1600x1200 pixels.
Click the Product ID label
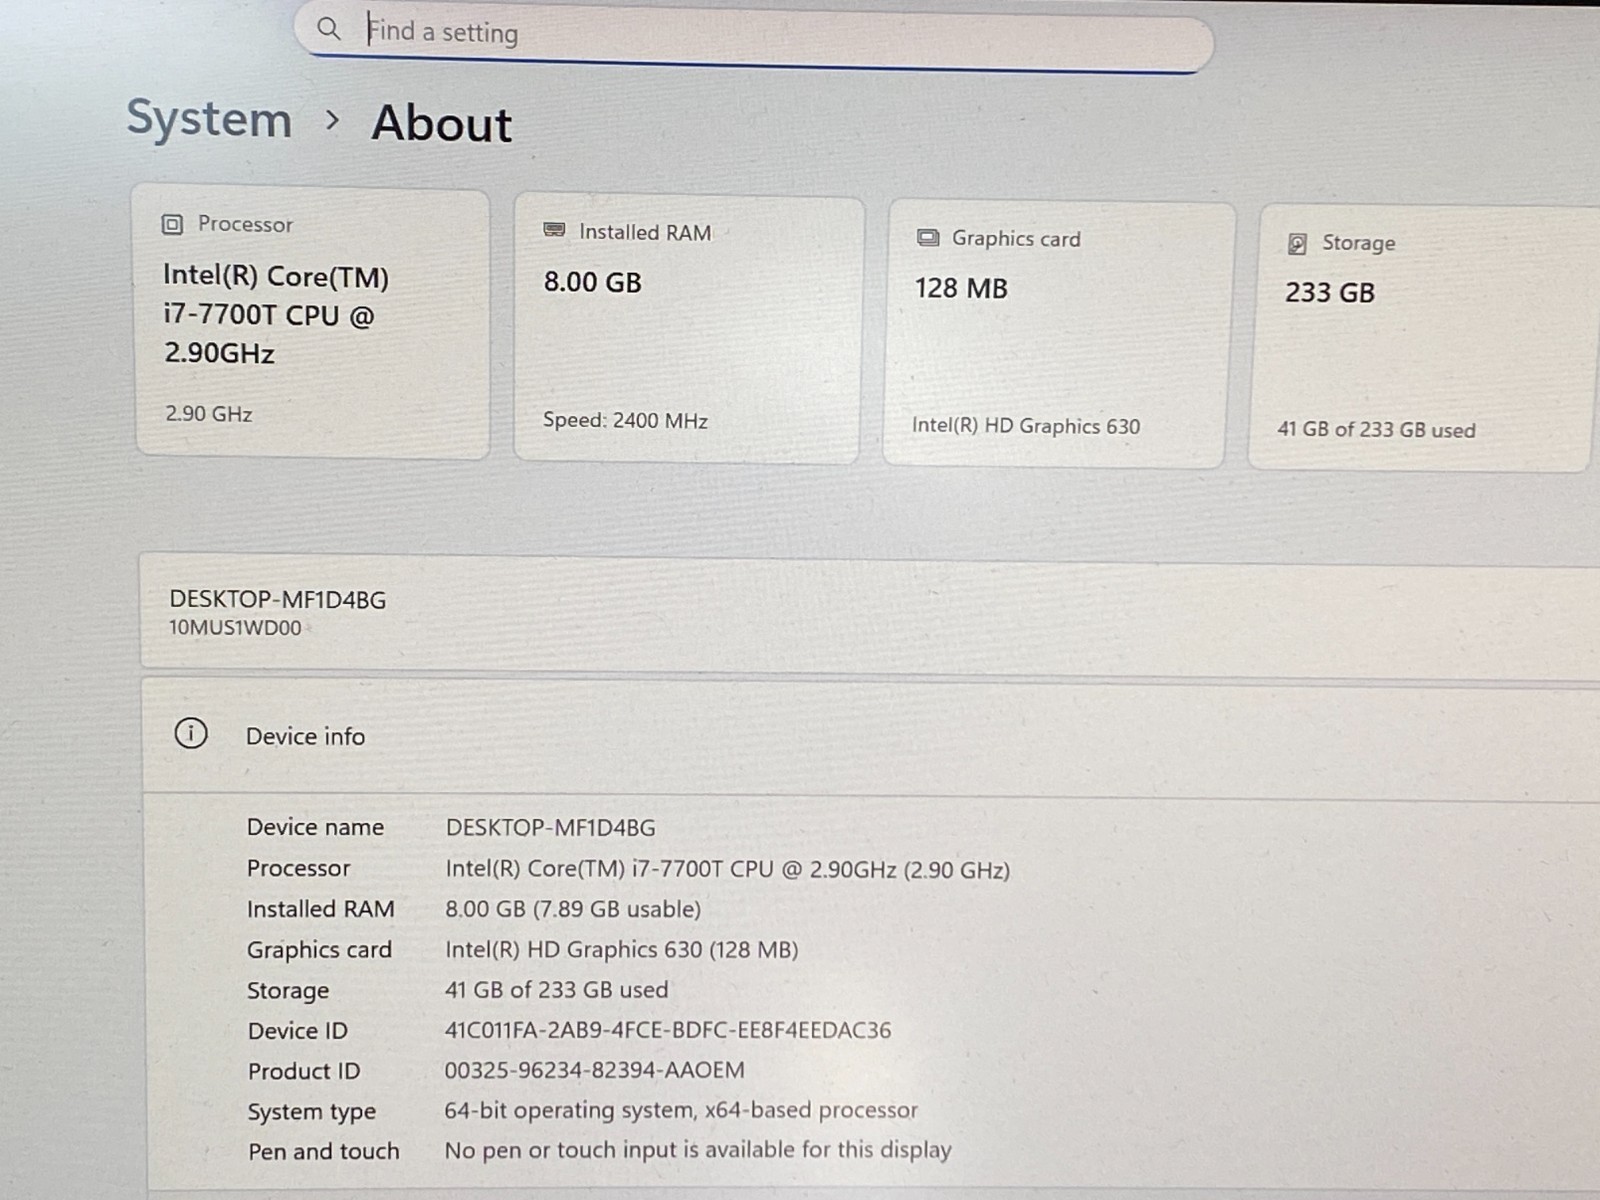coord(303,1071)
